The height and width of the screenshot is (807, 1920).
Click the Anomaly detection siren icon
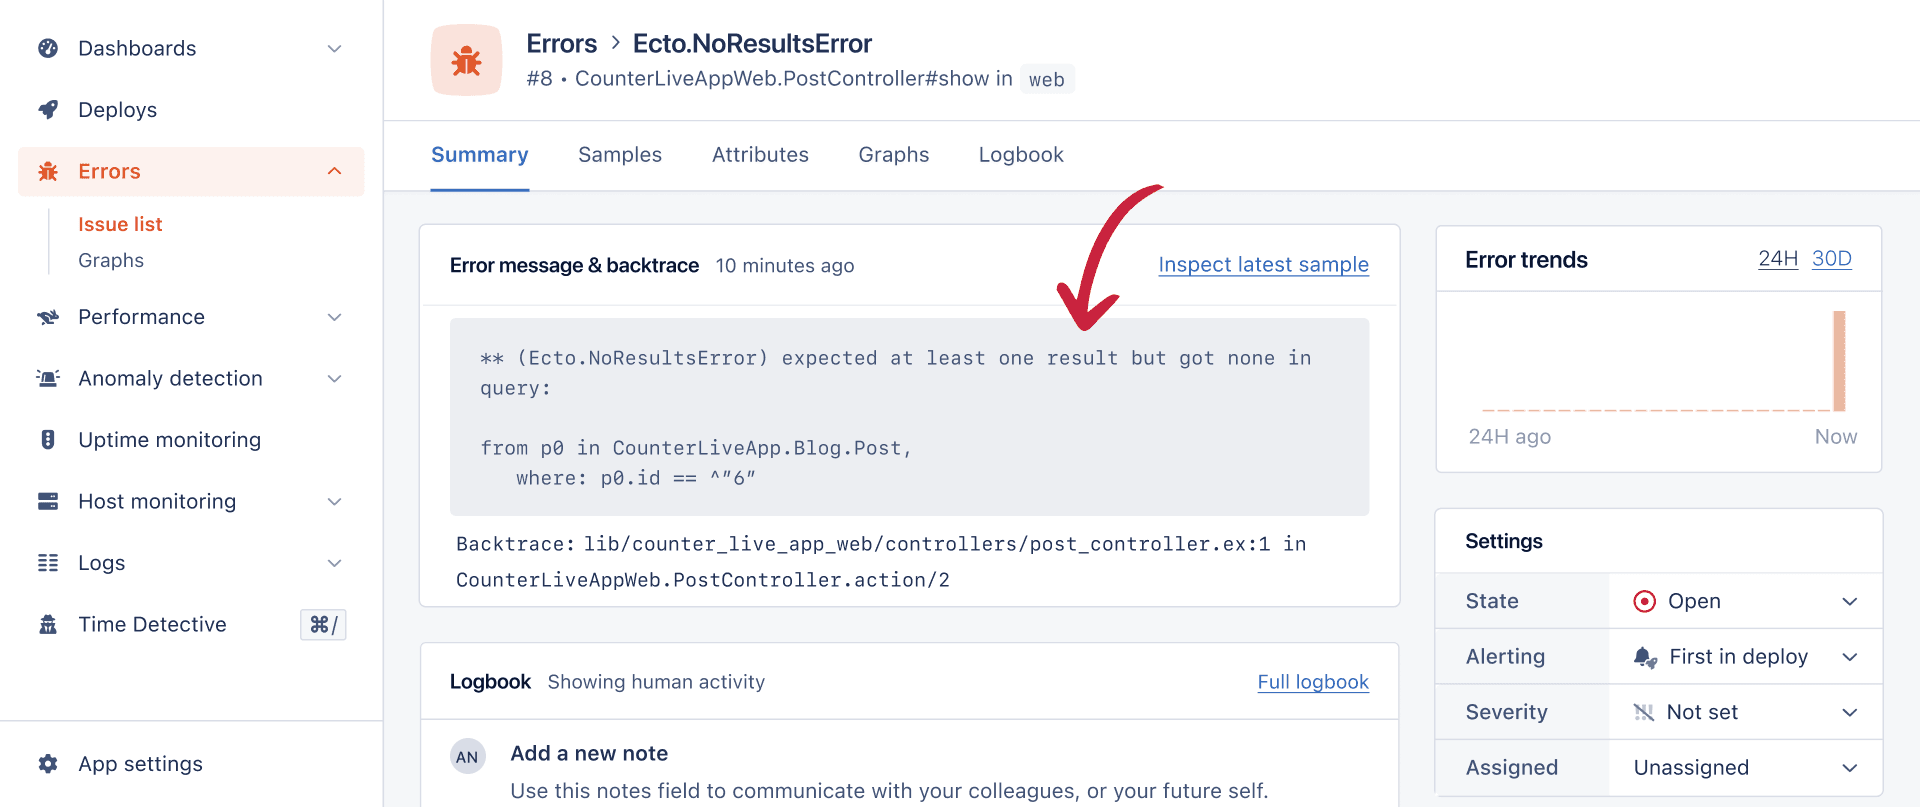tap(47, 378)
